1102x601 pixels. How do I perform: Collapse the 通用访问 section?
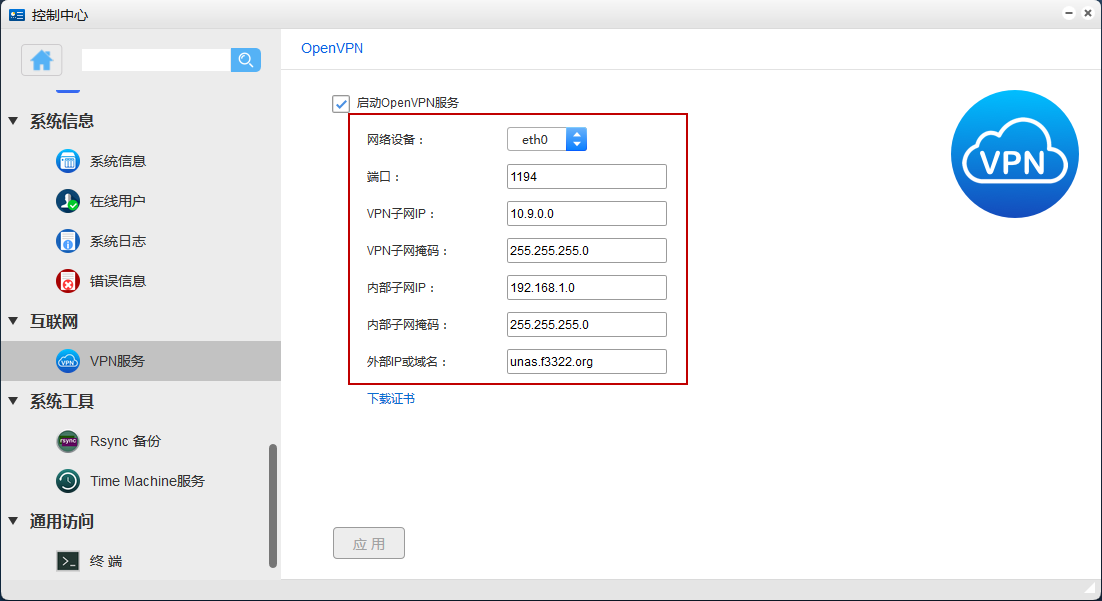(13, 521)
